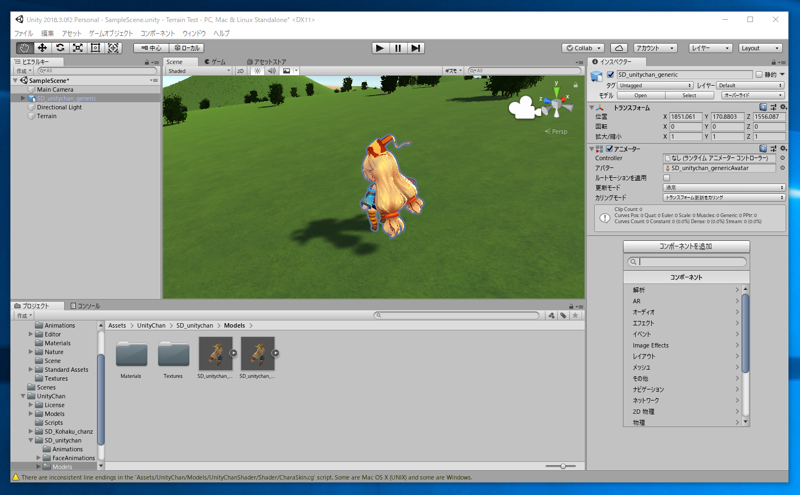Open the Layout dropdown

[760, 48]
